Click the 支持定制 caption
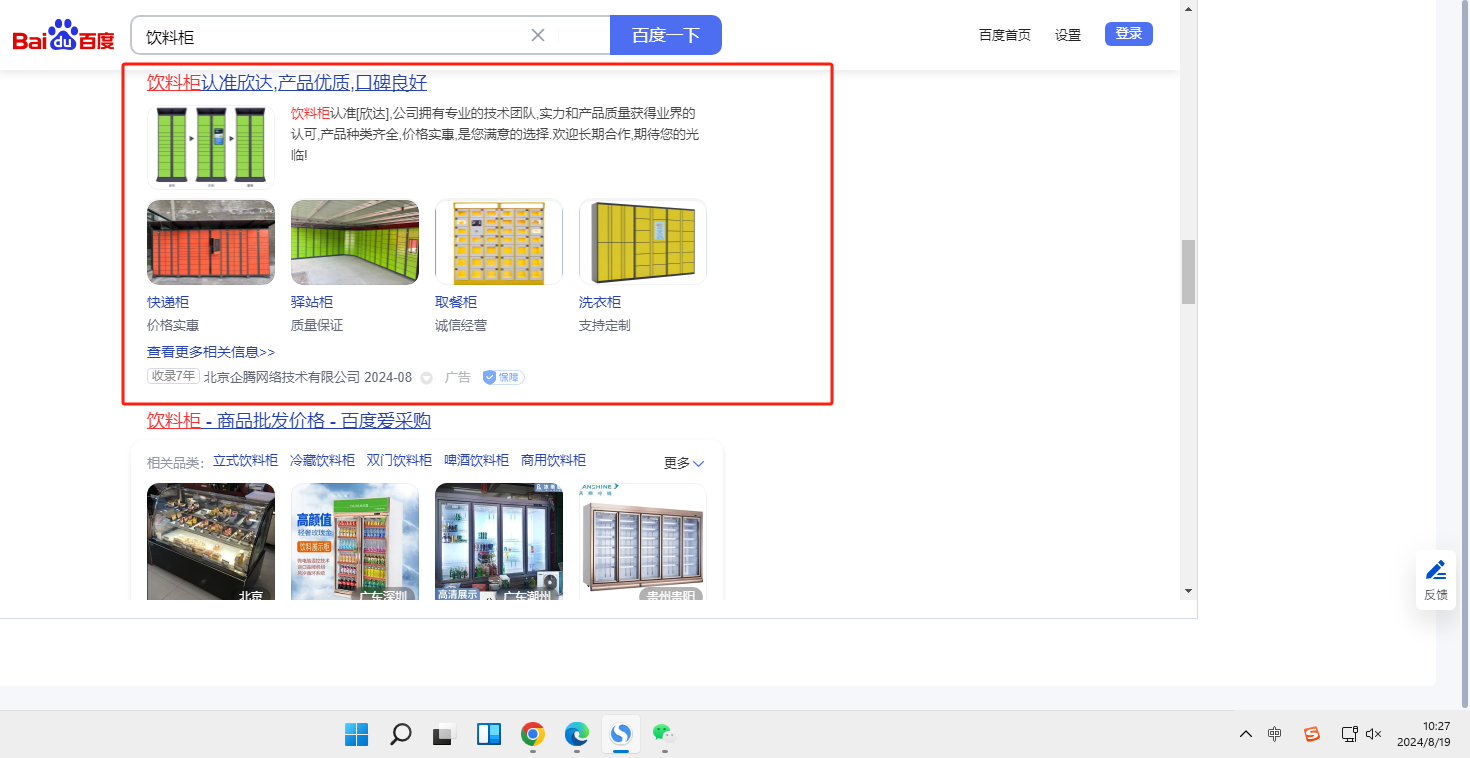1470x758 pixels. click(x=605, y=325)
